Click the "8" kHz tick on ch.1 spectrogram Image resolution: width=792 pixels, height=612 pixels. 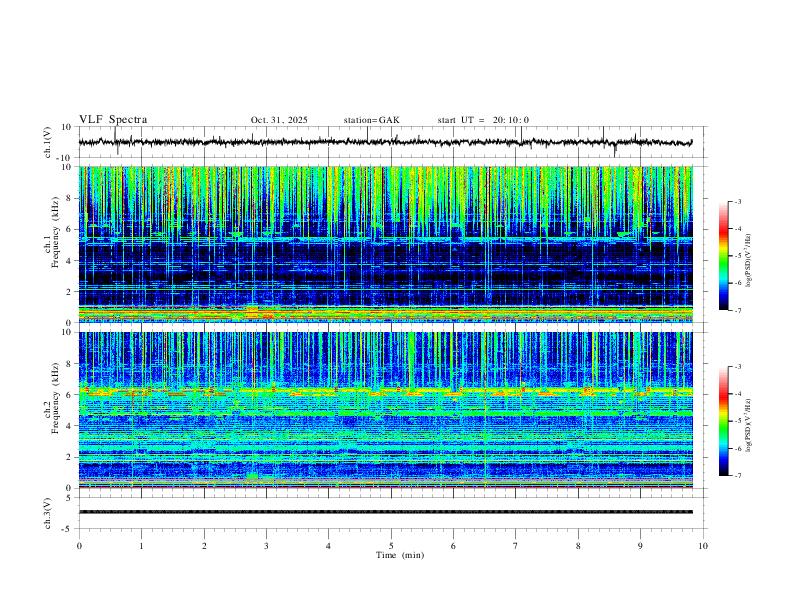[x=68, y=198]
